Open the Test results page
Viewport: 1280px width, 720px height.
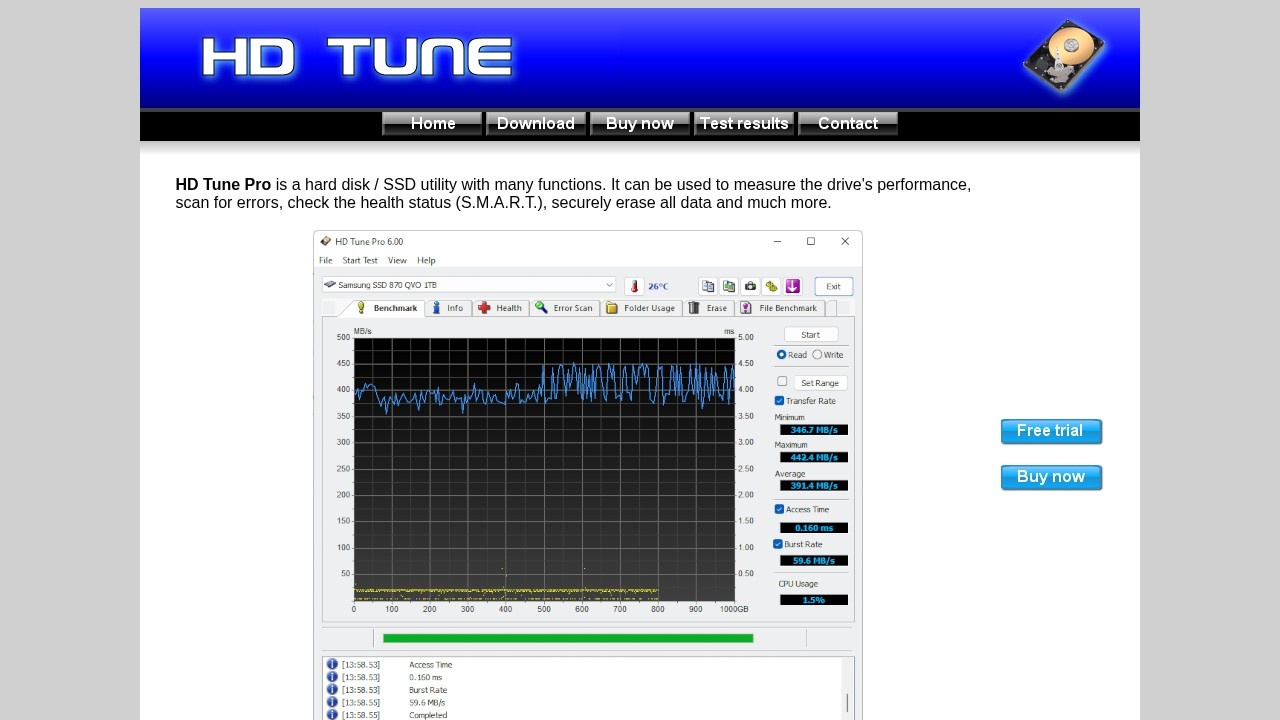(744, 124)
